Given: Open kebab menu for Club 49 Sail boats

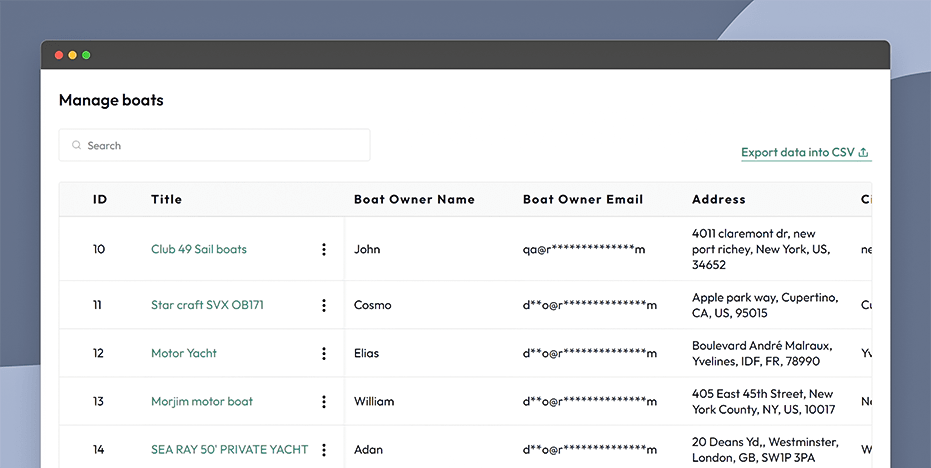Looking at the screenshot, I should coord(324,249).
